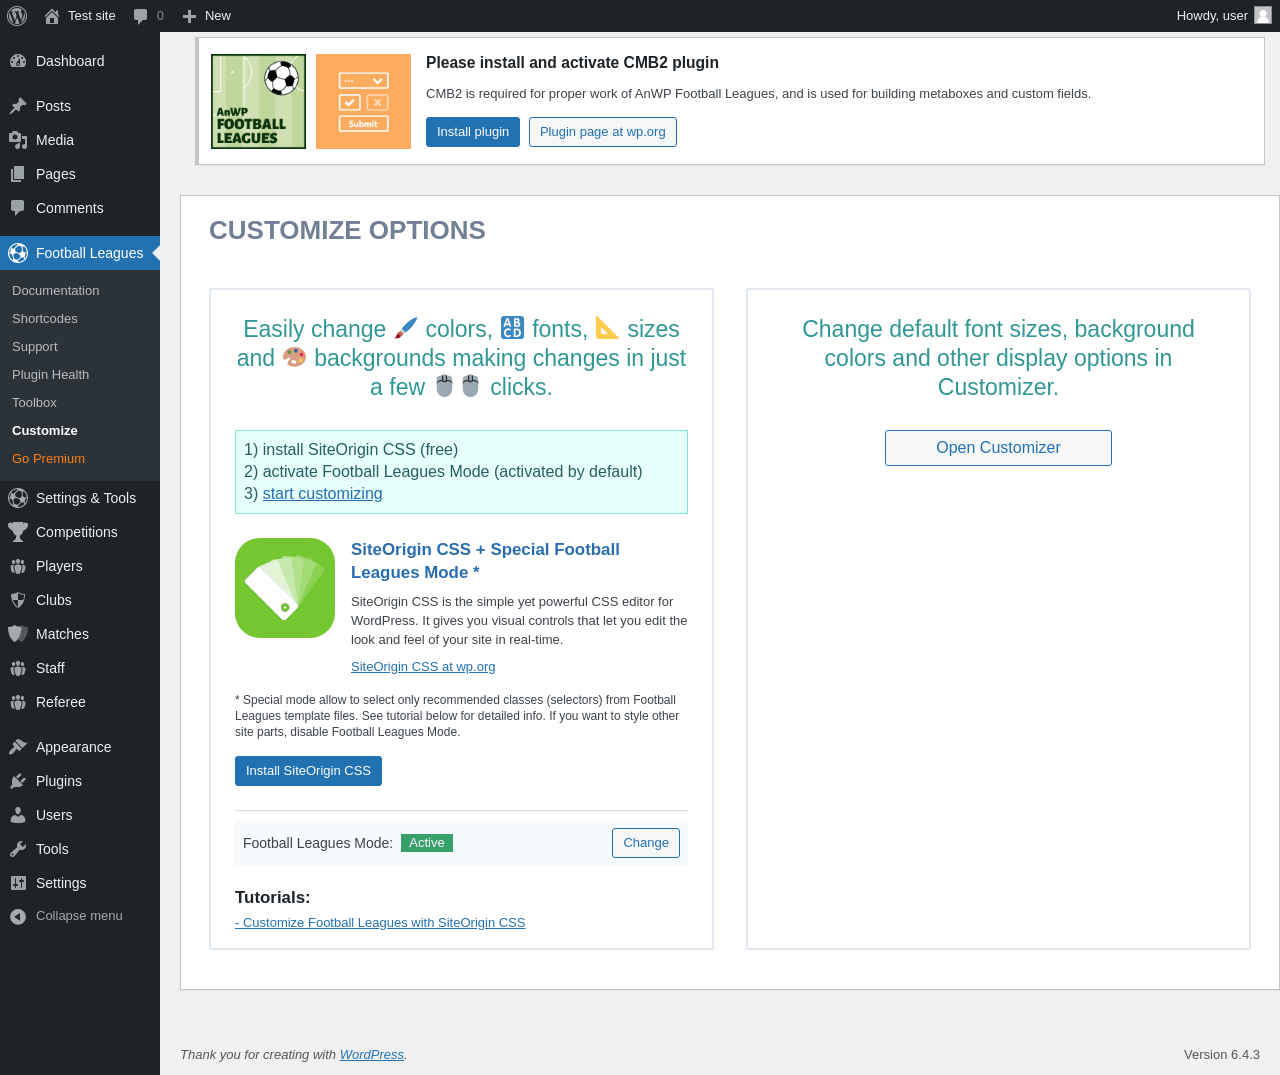Click the Clubs shield icon
The height and width of the screenshot is (1075, 1280).
(x=18, y=600)
